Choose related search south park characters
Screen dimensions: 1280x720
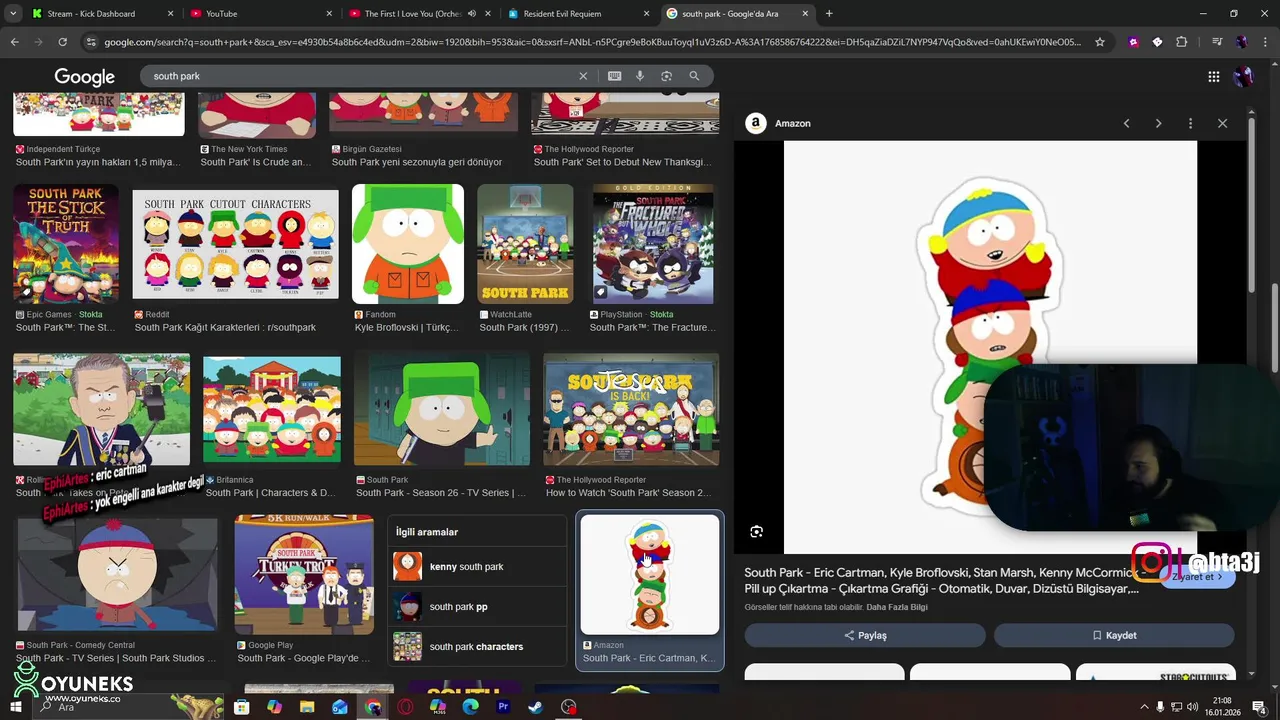click(478, 647)
